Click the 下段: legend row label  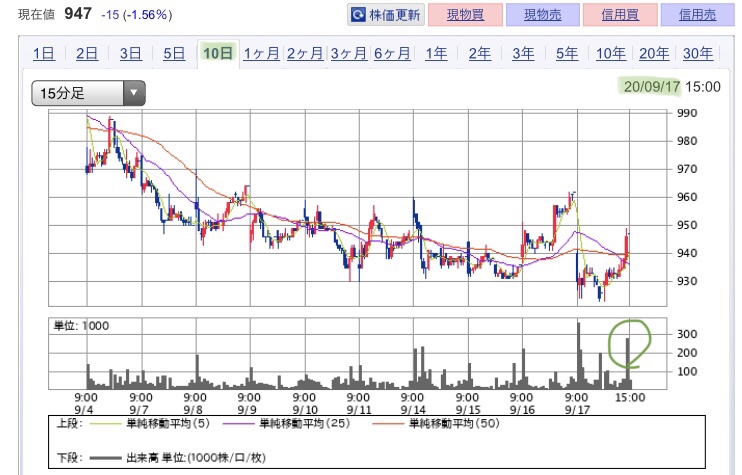70,457
